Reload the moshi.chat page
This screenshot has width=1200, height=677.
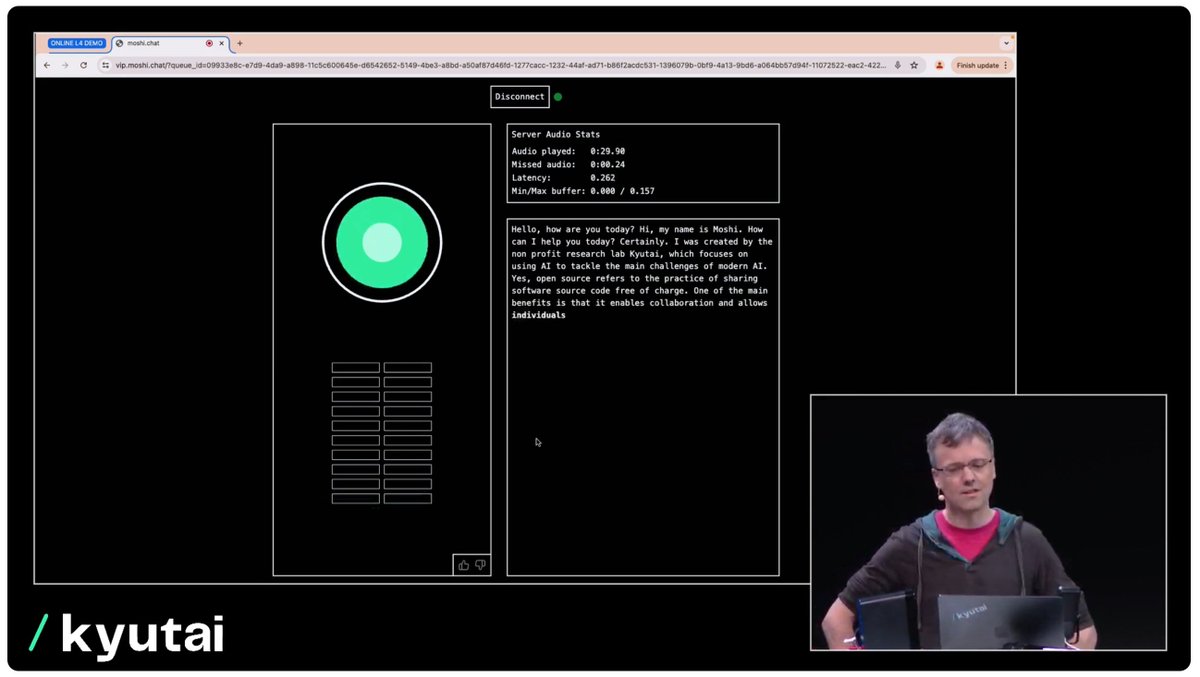(83, 65)
